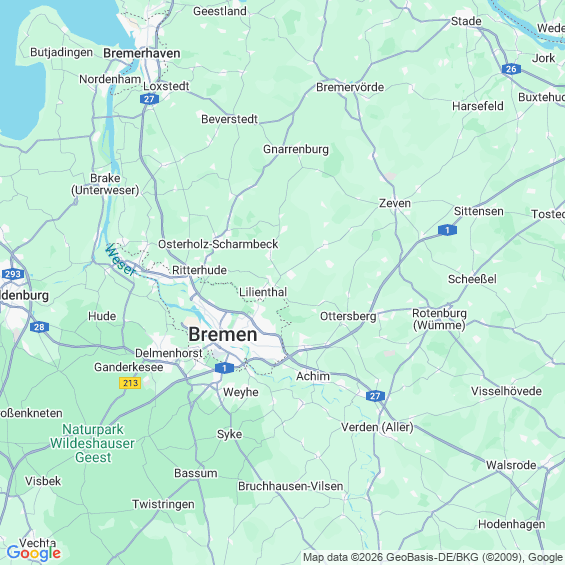
Task: Click the Naturpark Wildeshauser Geest label
Action: pos(93,443)
